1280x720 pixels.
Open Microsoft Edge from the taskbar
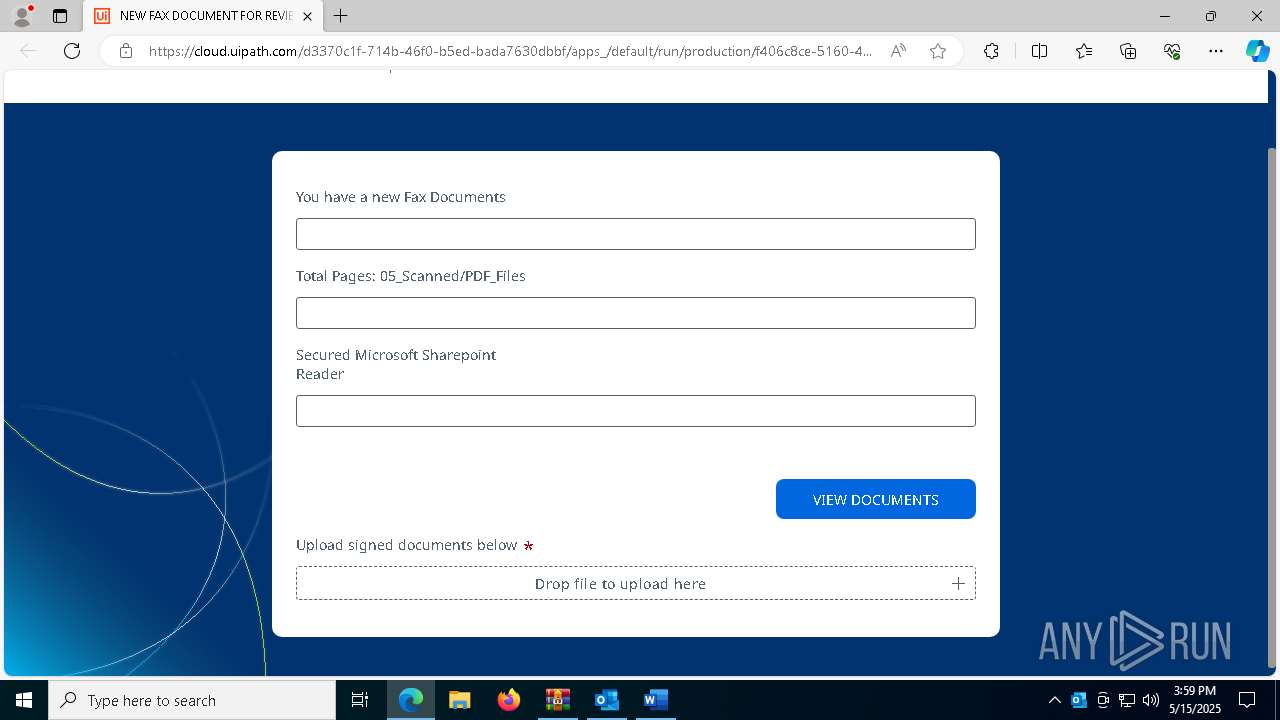(x=411, y=700)
